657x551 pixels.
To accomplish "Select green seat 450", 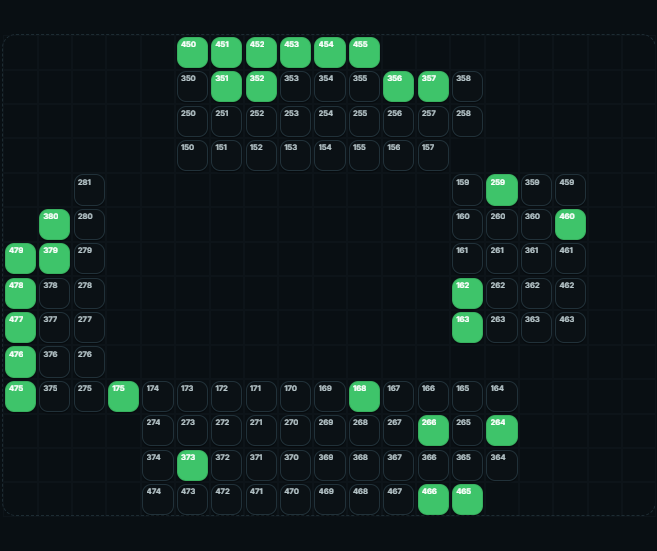I will pyautogui.click(x=192, y=52).
